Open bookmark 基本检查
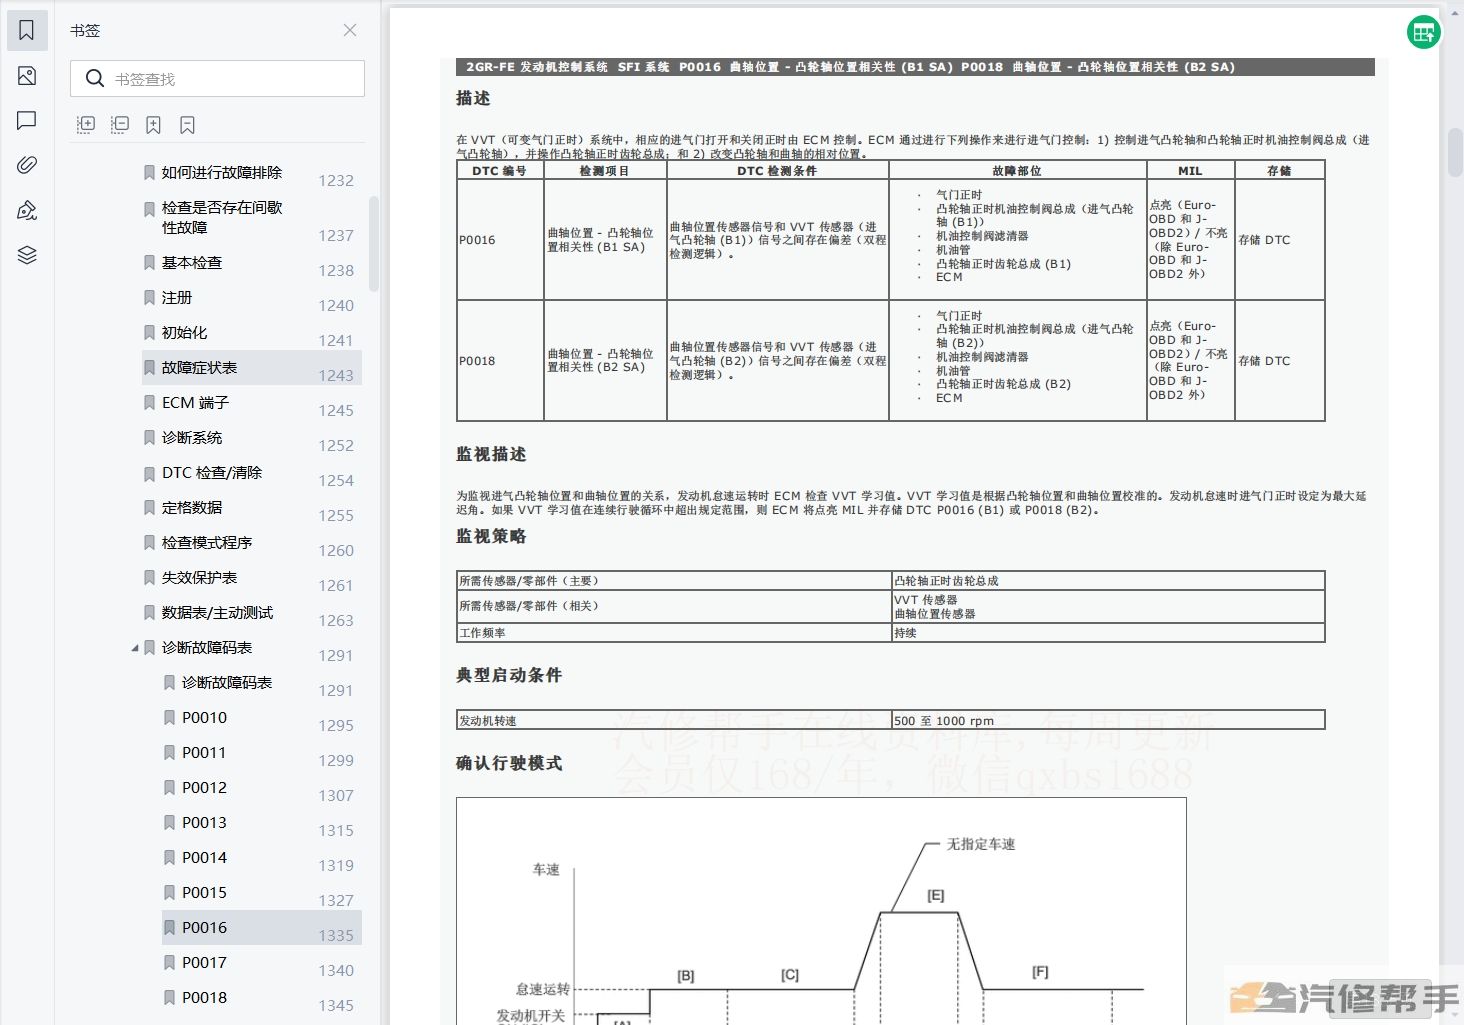1464x1025 pixels. click(192, 262)
